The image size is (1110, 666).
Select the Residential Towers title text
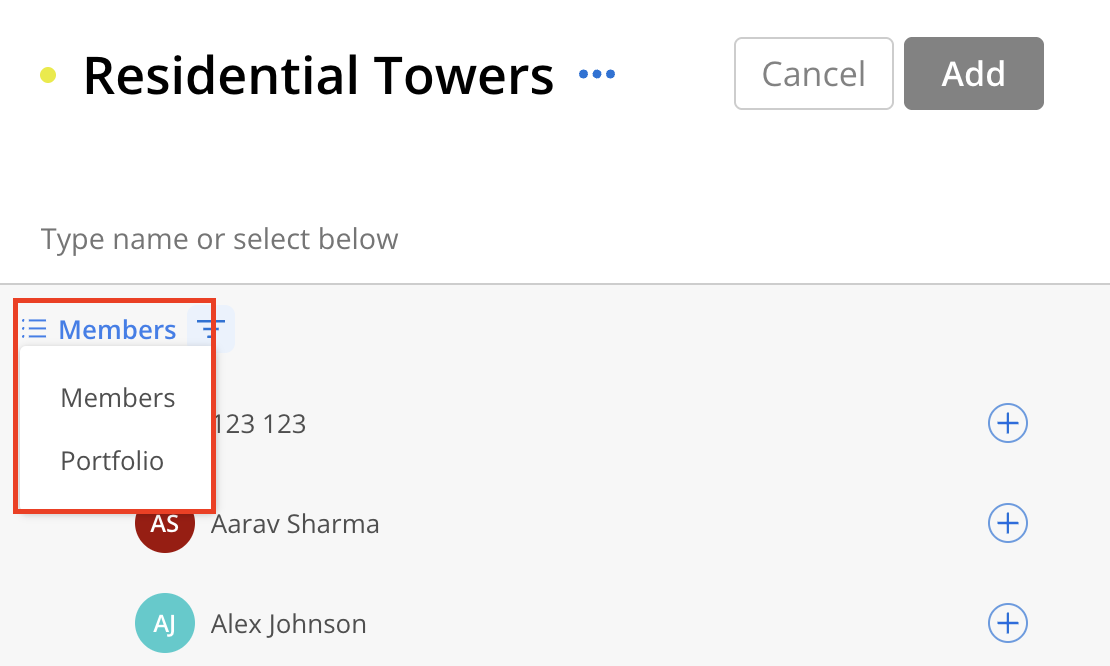(319, 75)
